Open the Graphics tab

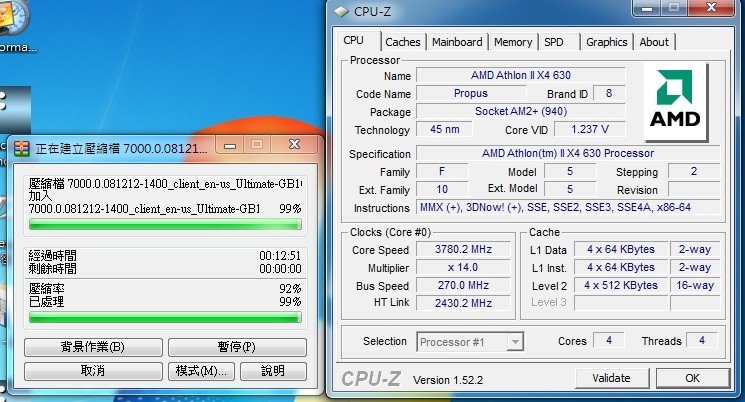tap(607, 42)
